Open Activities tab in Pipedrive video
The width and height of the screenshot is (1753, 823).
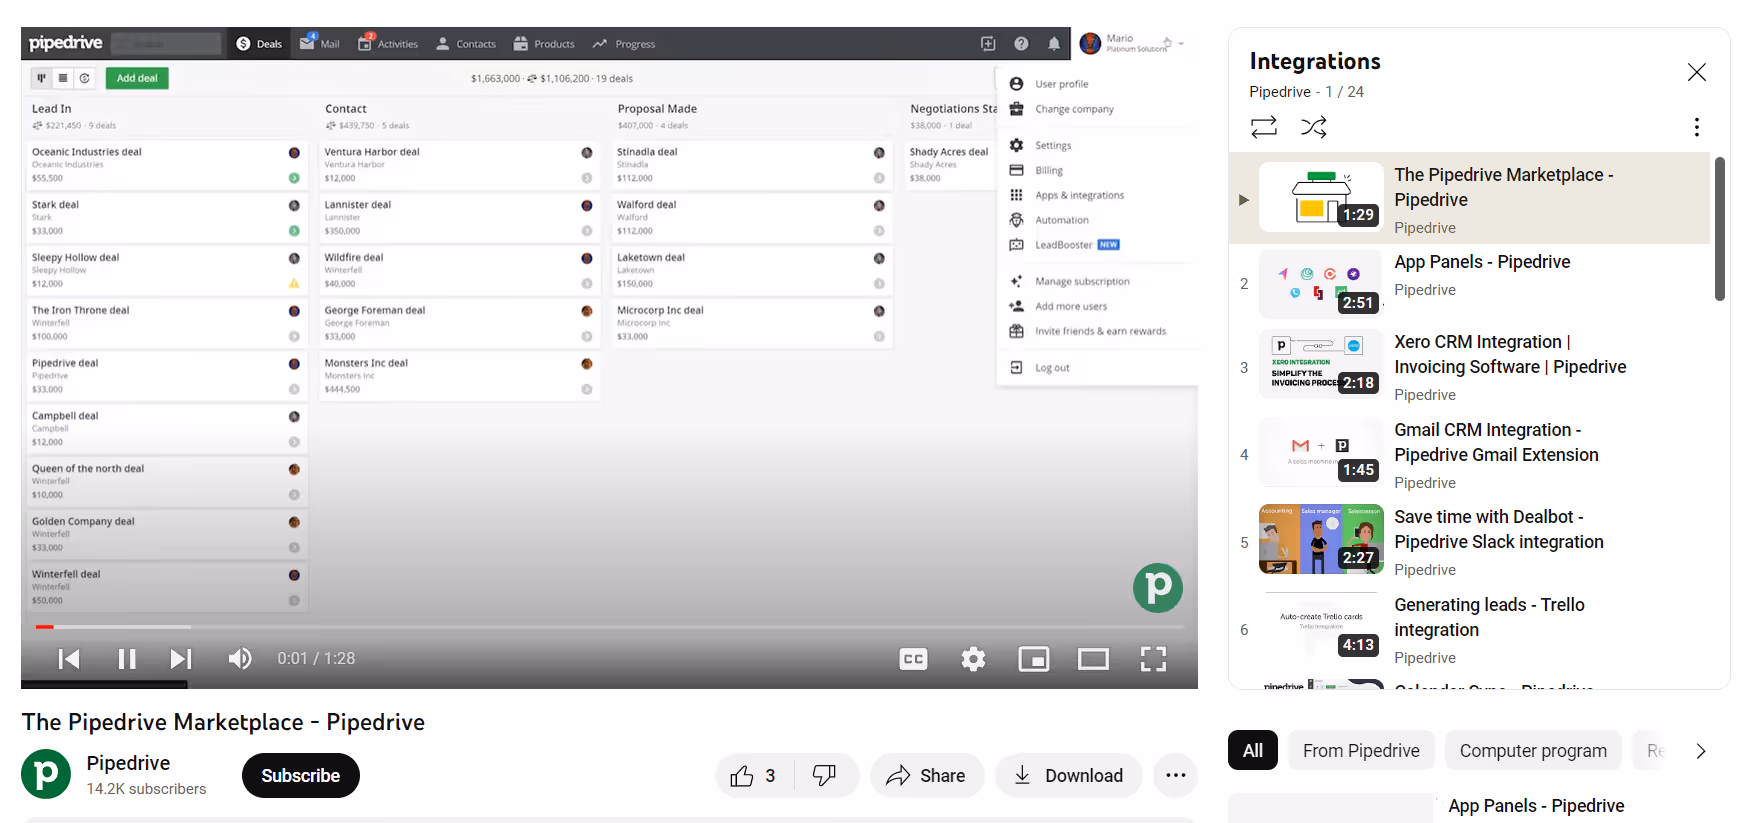point(388,44)
